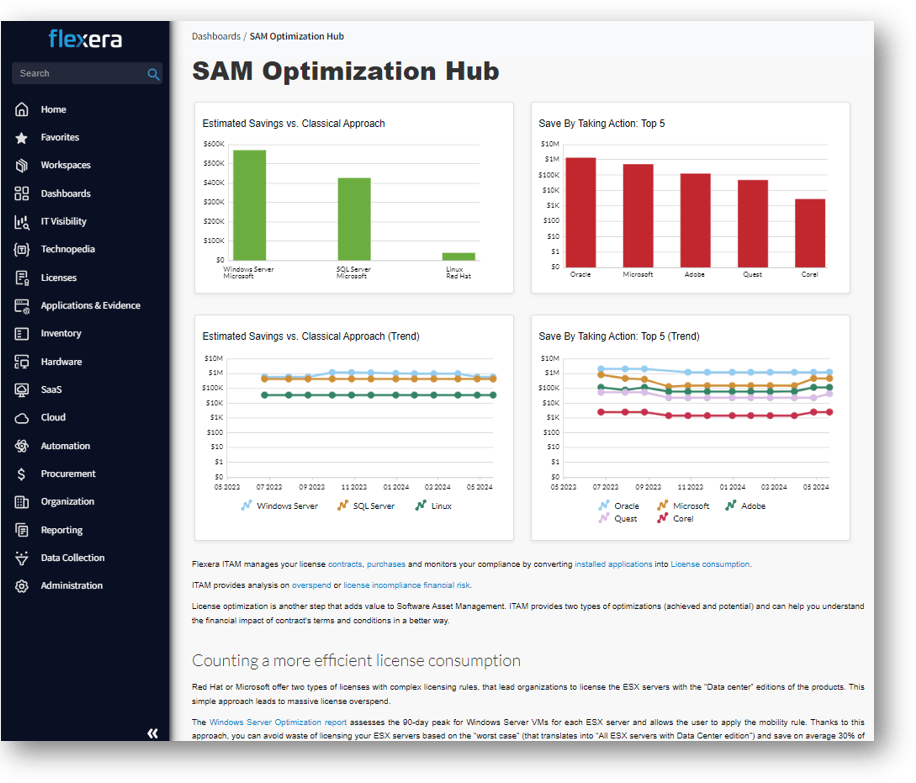
Task: Click the Adobe red bar
Action: pyautogui.click(x=695, y=221)
